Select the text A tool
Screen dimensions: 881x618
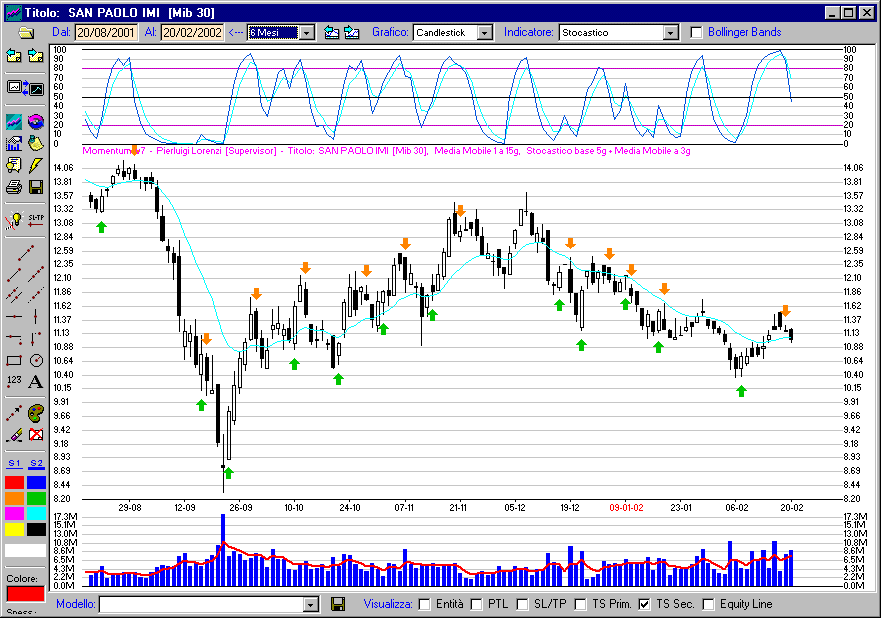36,381
